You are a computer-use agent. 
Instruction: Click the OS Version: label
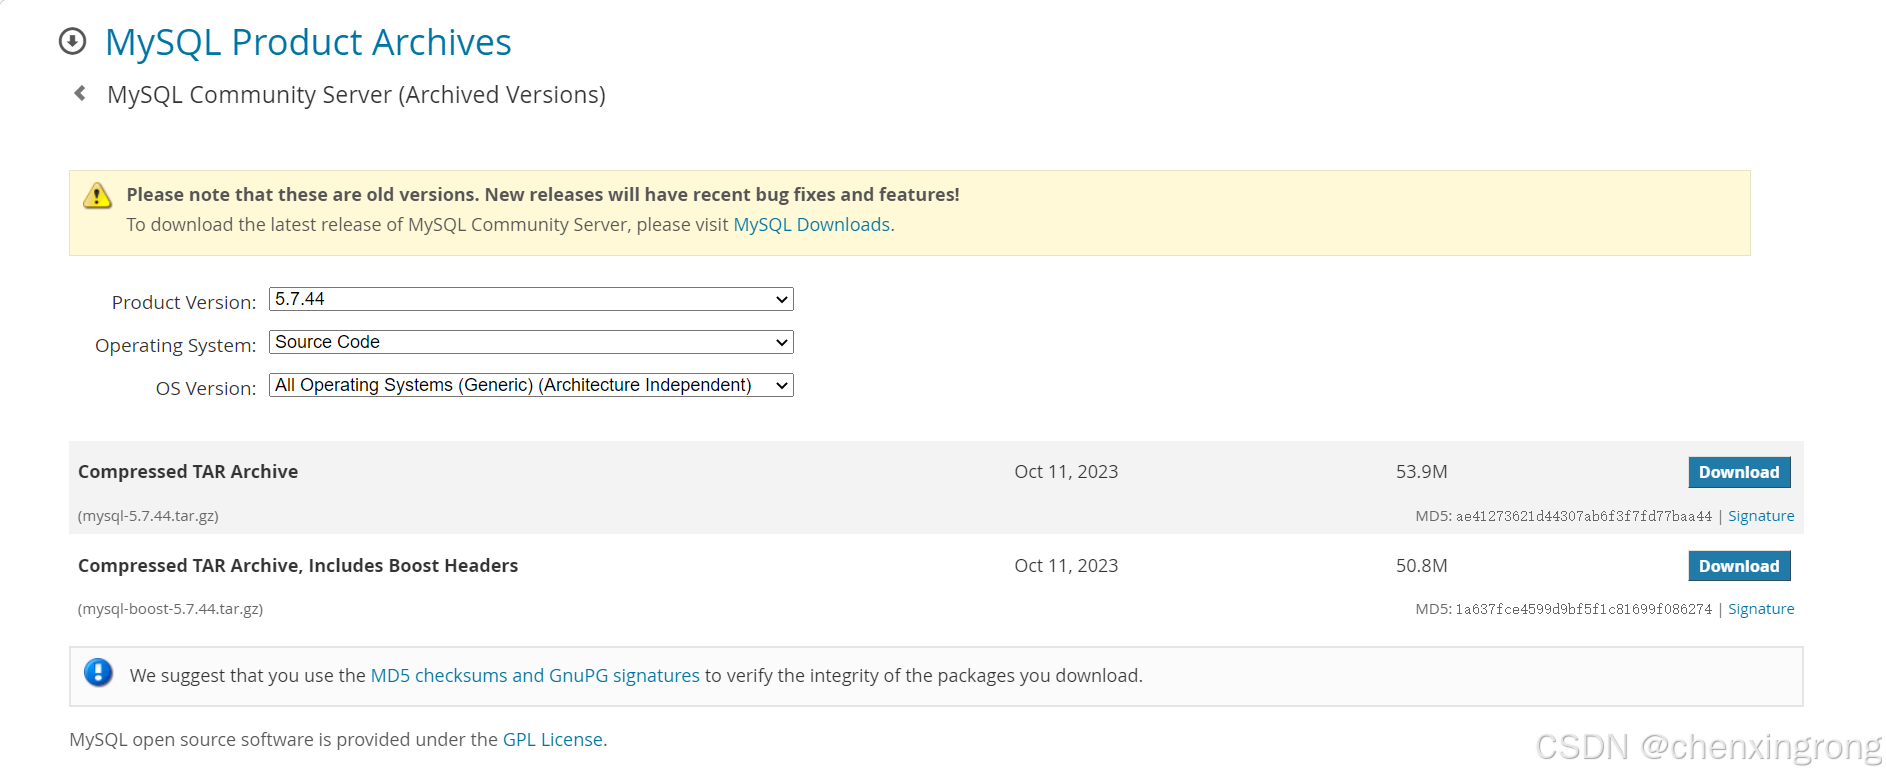coord(206,388)
